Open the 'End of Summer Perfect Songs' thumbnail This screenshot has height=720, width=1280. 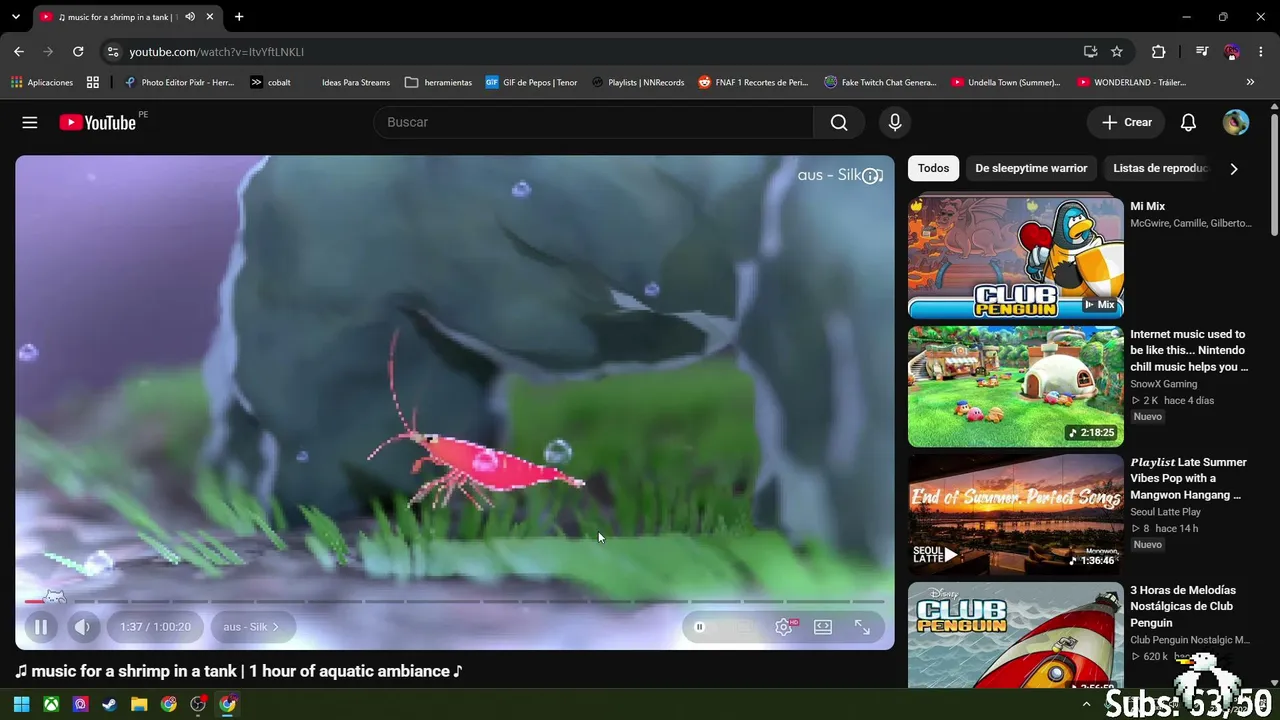coord(1016,514)
